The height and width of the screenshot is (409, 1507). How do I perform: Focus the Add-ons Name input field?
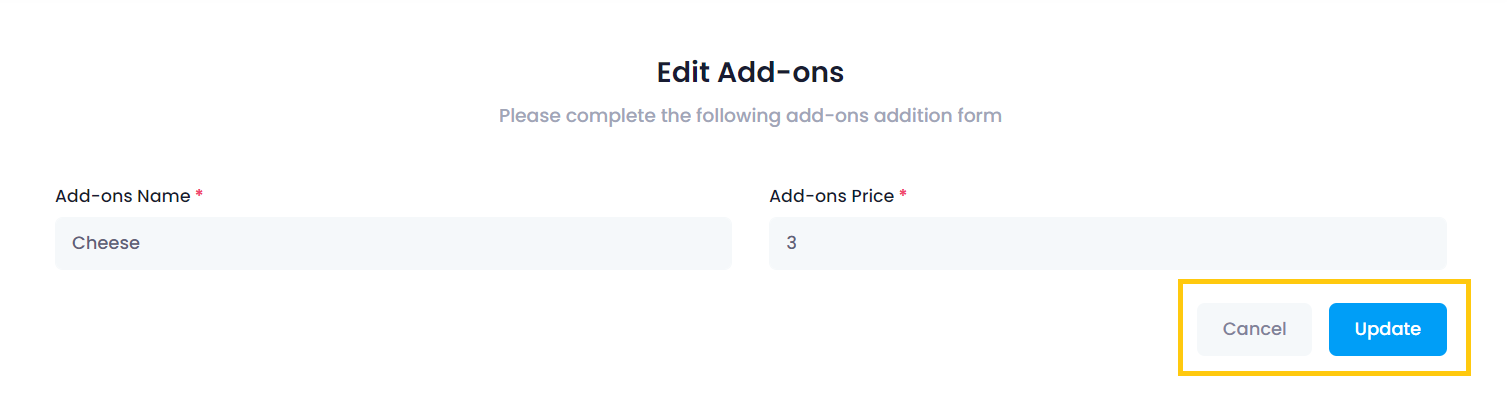pos(393,243)
